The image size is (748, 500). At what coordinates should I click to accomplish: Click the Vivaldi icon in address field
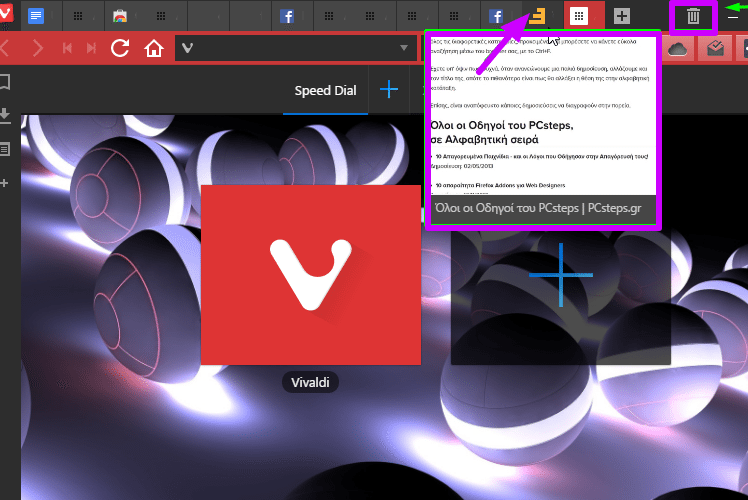tap(187, 48)
